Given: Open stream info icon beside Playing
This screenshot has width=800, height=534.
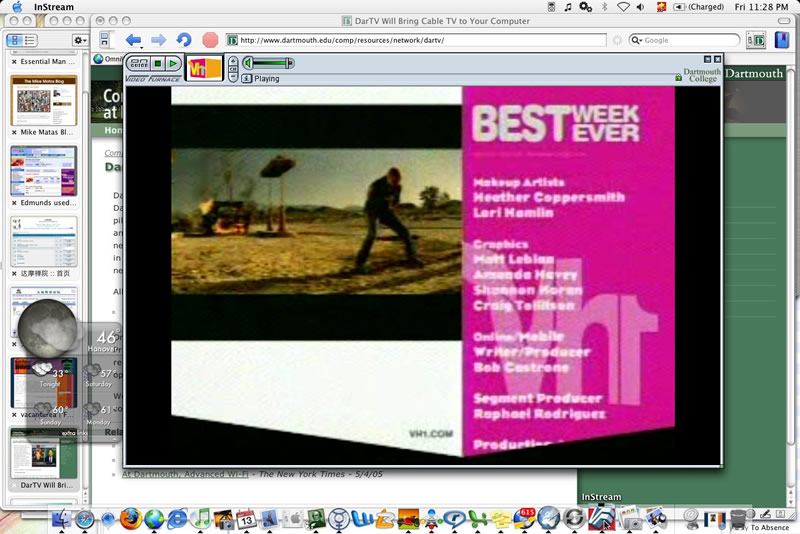Looking at the screenshot, I should 247,79.
